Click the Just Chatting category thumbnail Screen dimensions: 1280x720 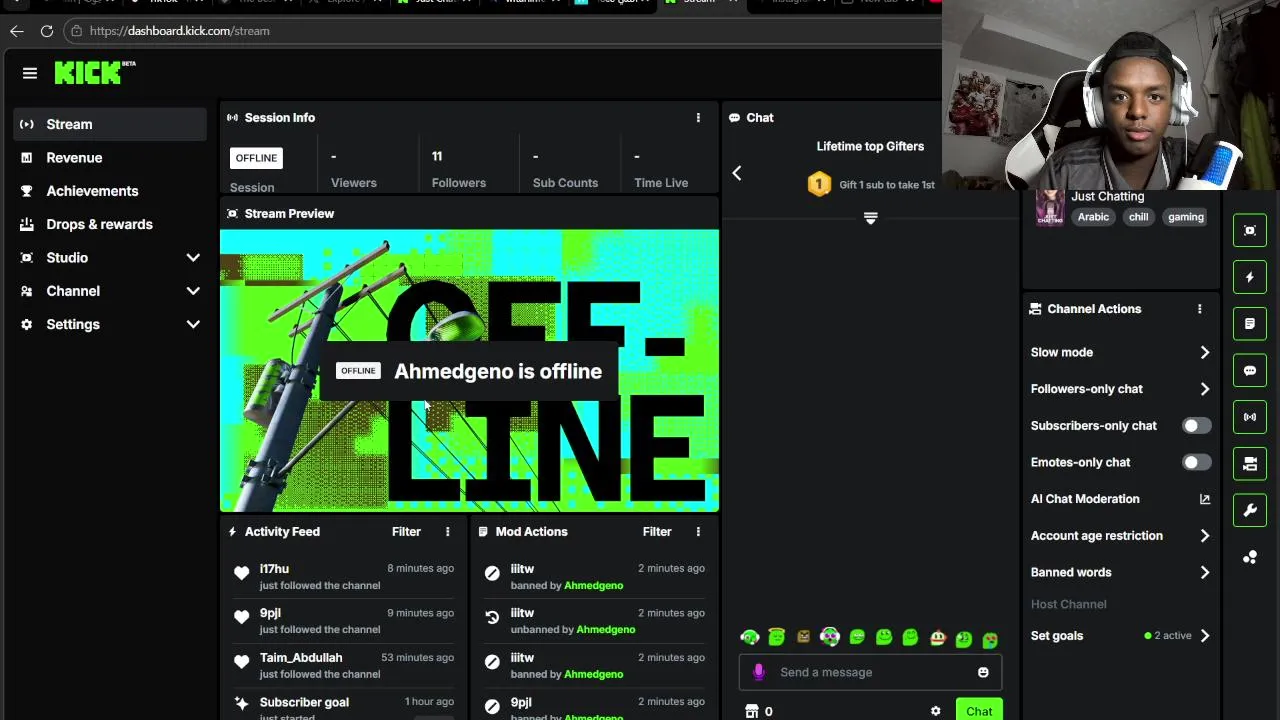pyautogui.click(x=1050, y=207)
